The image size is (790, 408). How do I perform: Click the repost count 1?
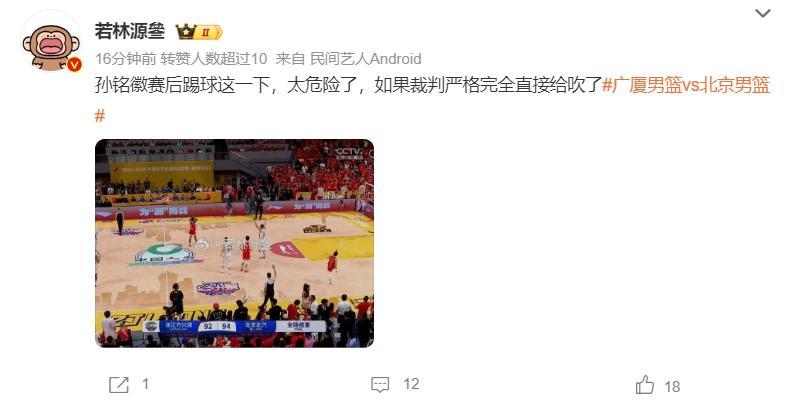(x=145, y=384)
